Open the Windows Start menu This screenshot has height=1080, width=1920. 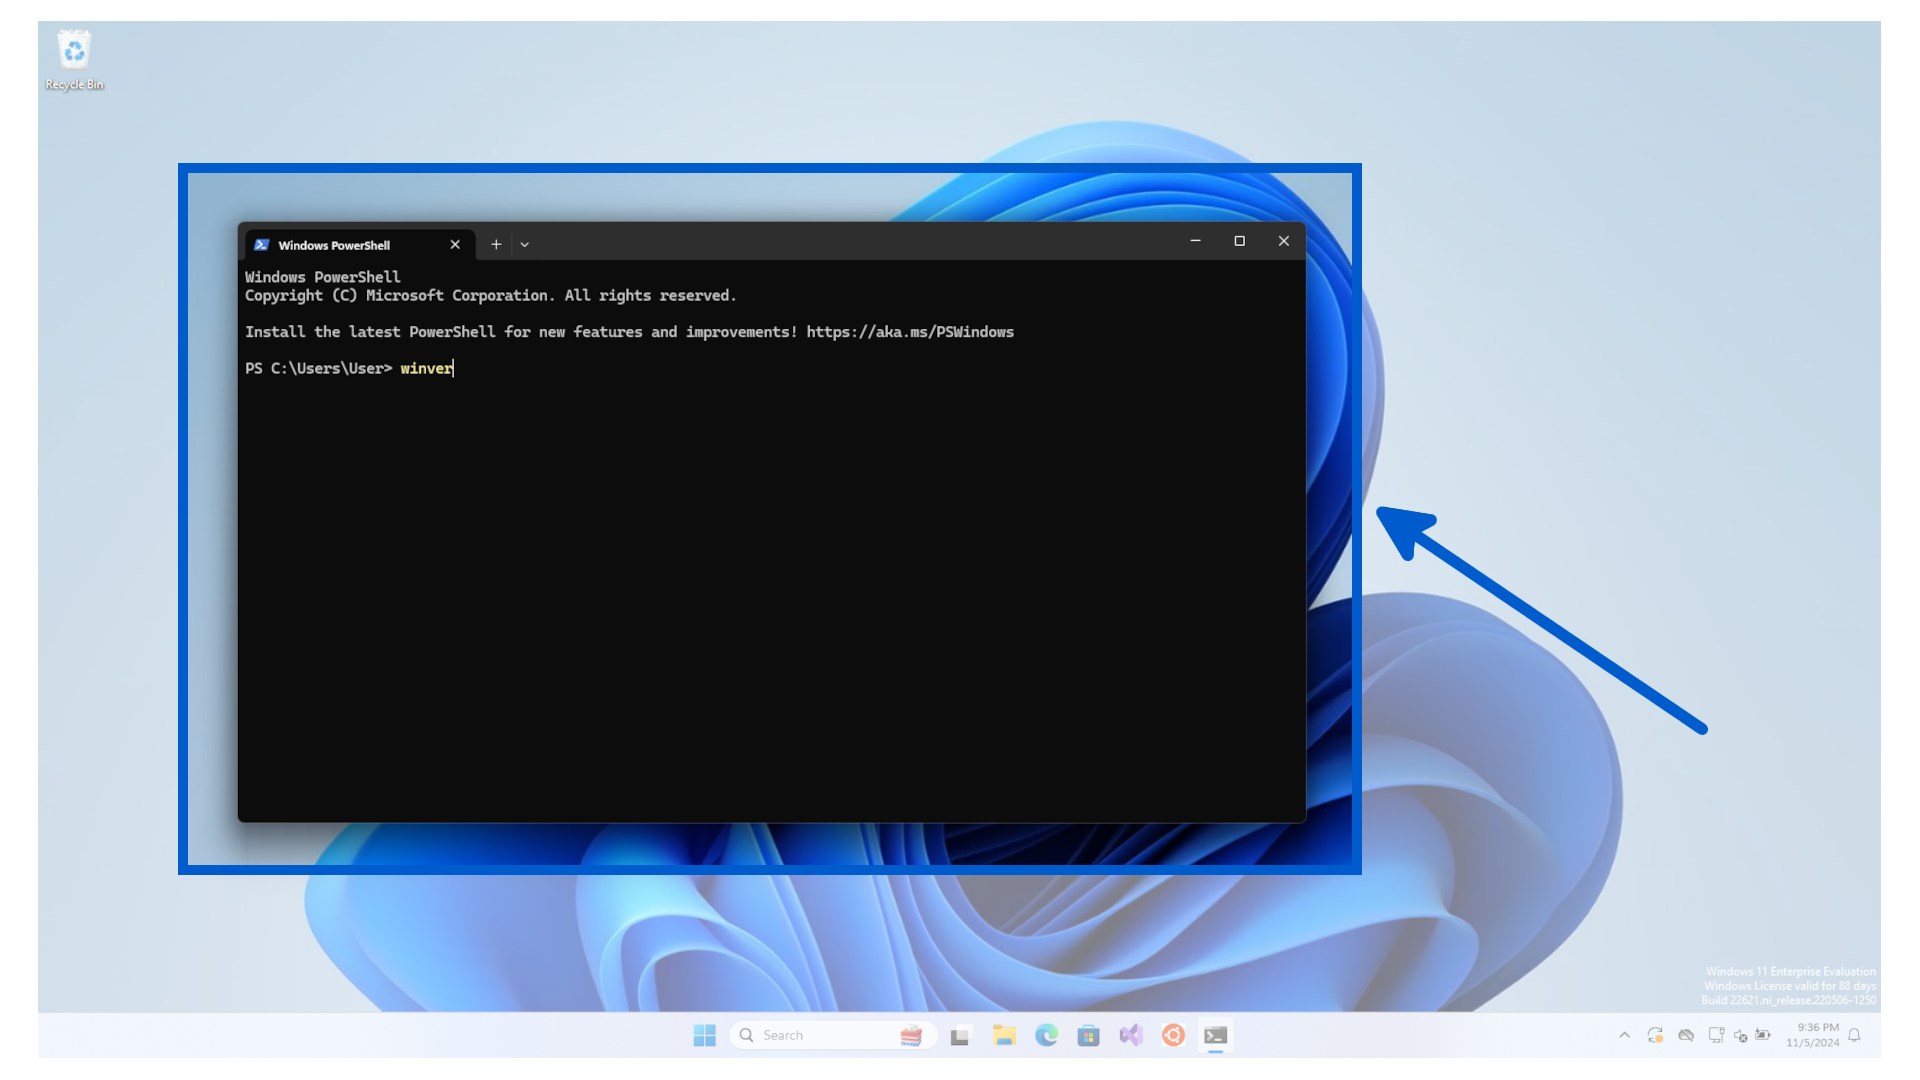click(704, 1035)
